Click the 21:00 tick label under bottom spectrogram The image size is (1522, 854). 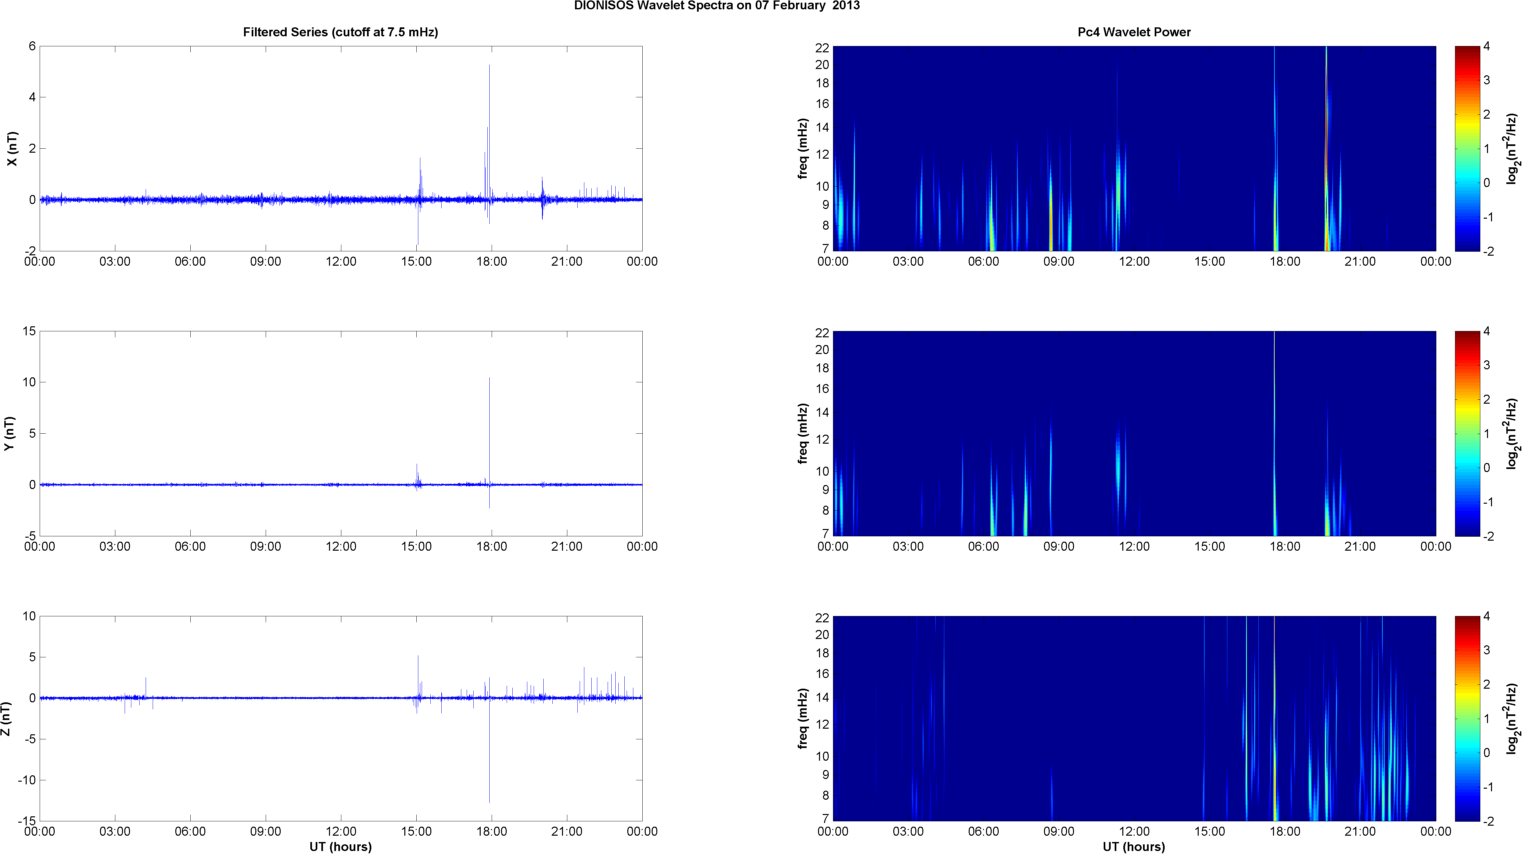tap(1360, 832)
